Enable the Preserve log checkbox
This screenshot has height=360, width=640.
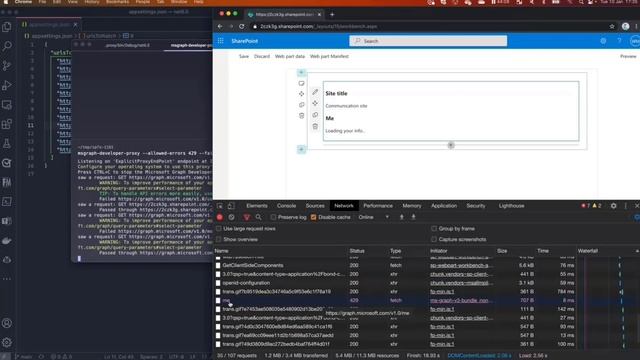pyautogui.click(x=273, y=217)
